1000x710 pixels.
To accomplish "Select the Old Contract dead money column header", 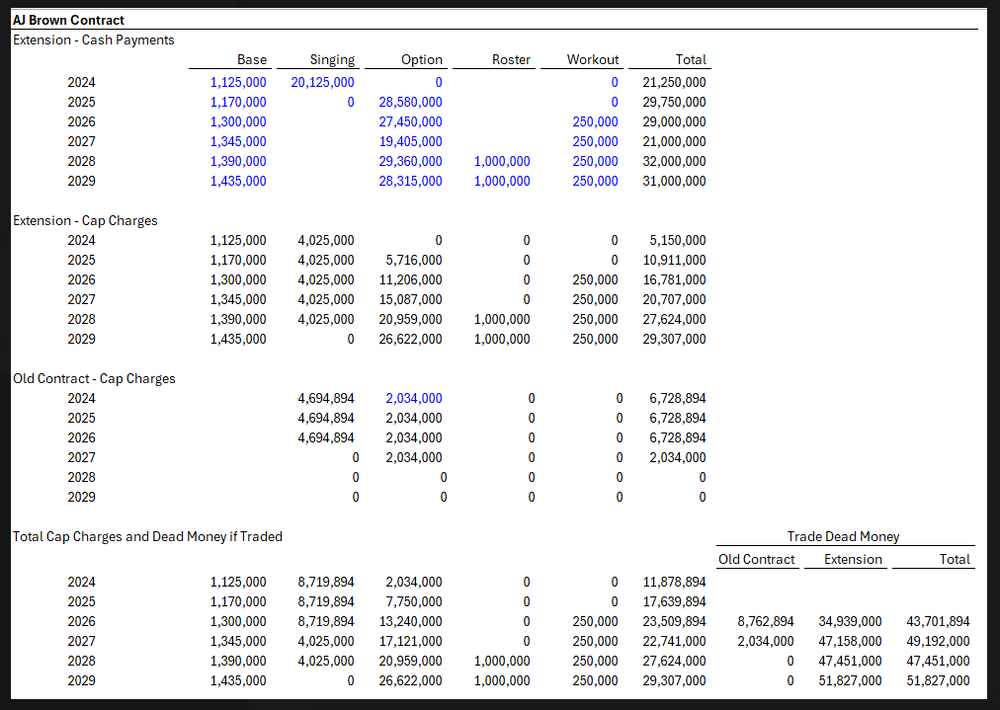I will [x=757, y=560].
